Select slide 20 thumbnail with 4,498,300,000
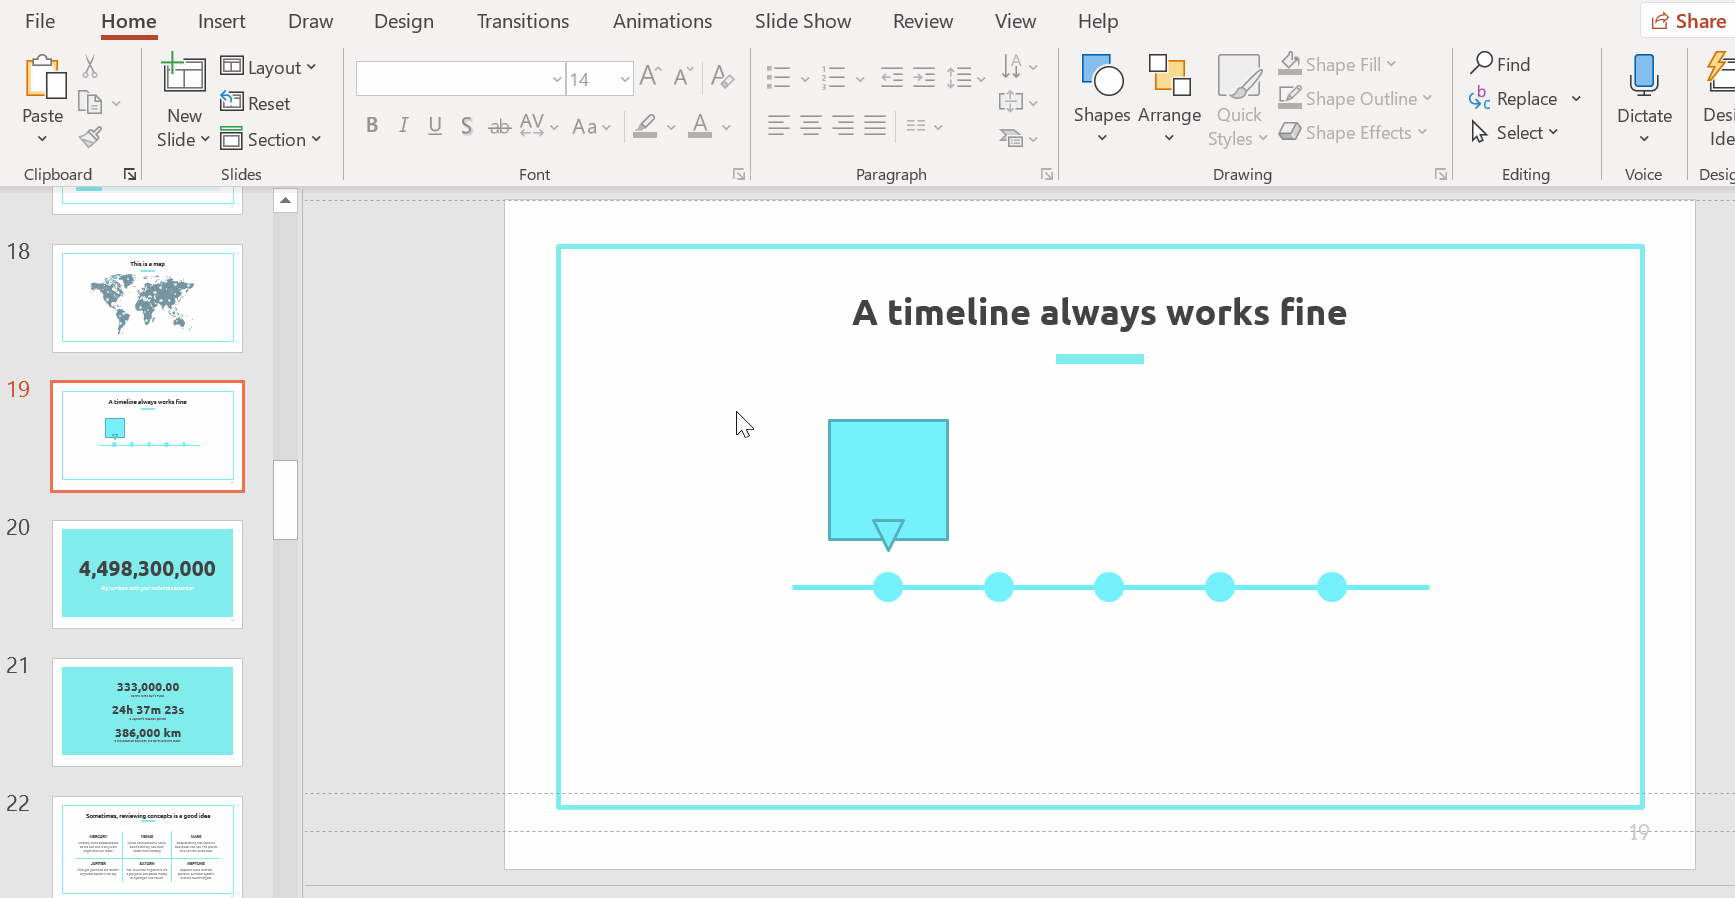Image resolution: width=1735 pixels, height=898 pixels. point(147,574)
